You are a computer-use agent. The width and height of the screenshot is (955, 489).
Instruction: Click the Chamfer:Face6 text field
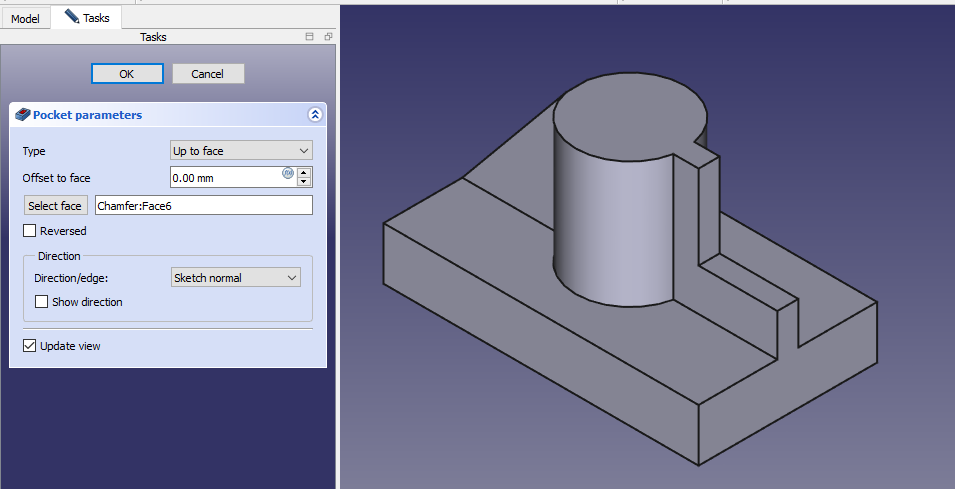203,206
